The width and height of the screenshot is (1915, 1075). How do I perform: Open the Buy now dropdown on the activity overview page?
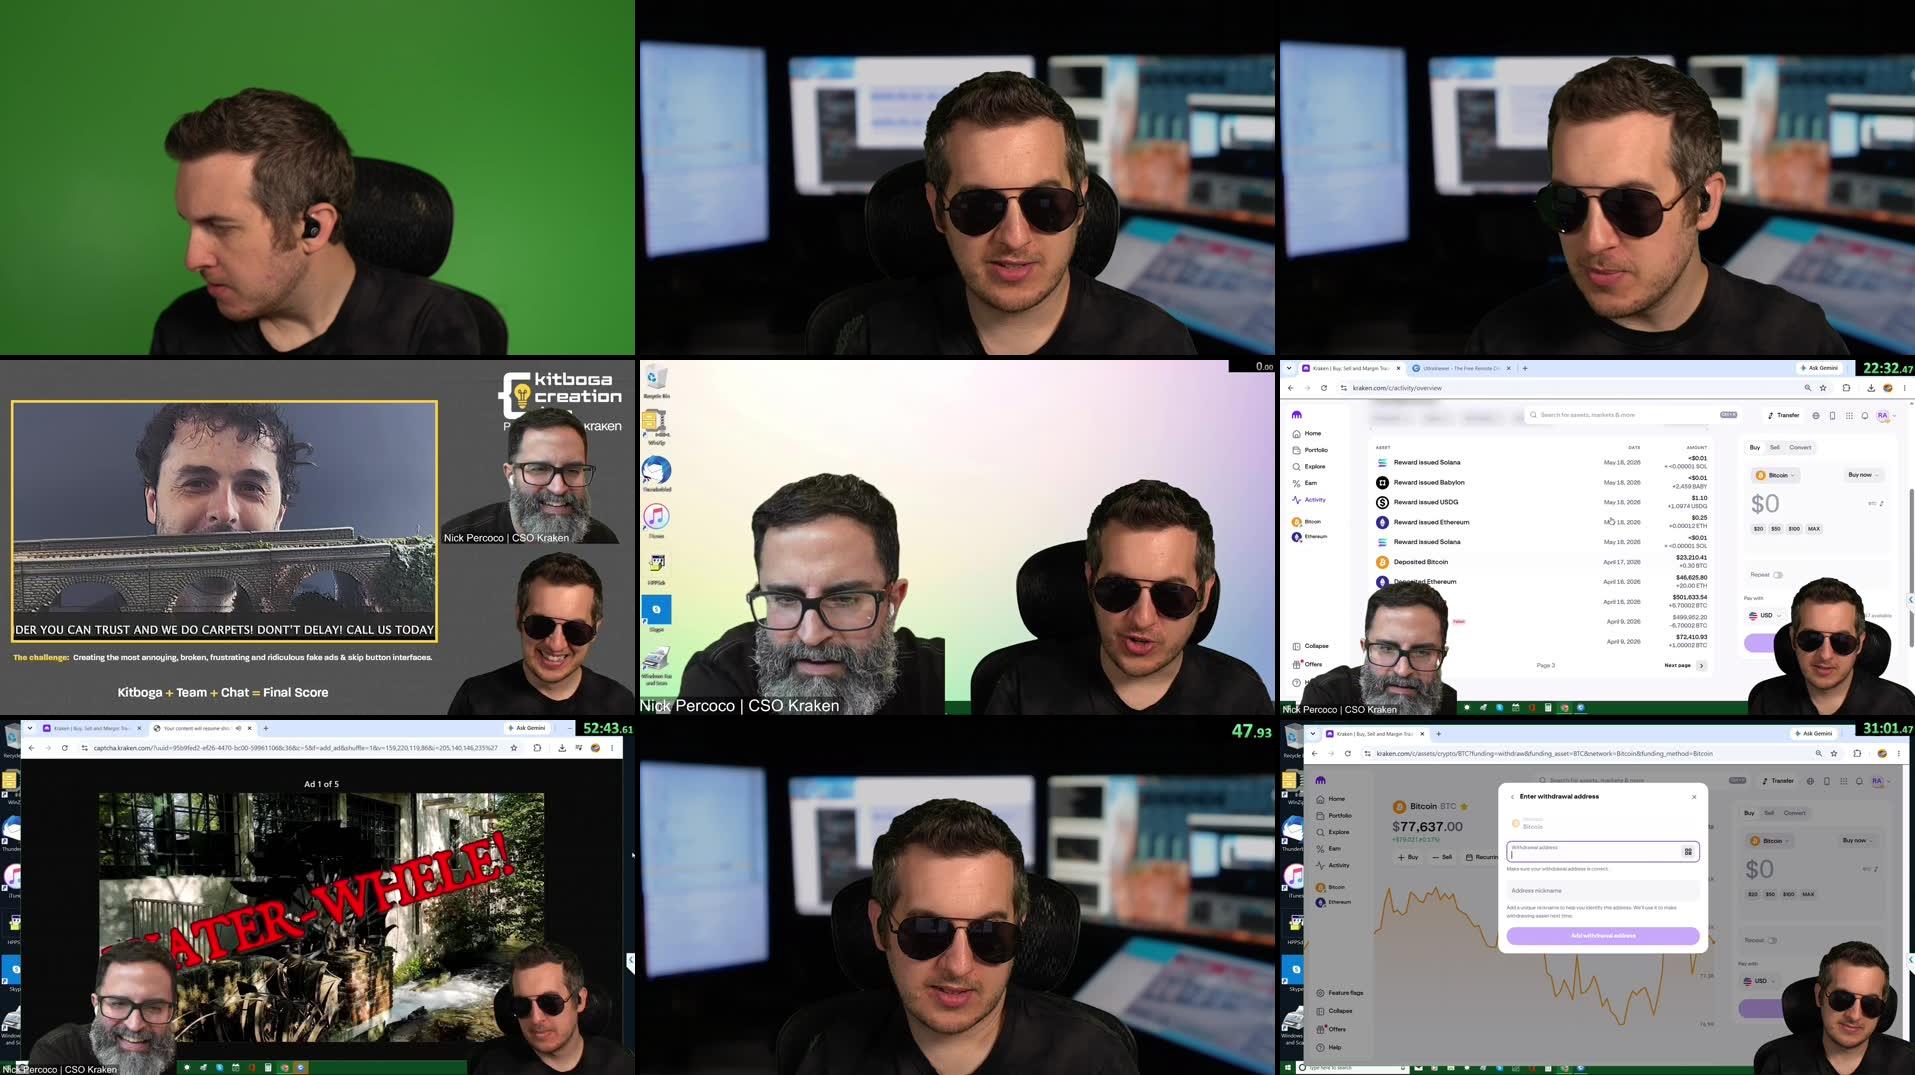point(1863,475)
